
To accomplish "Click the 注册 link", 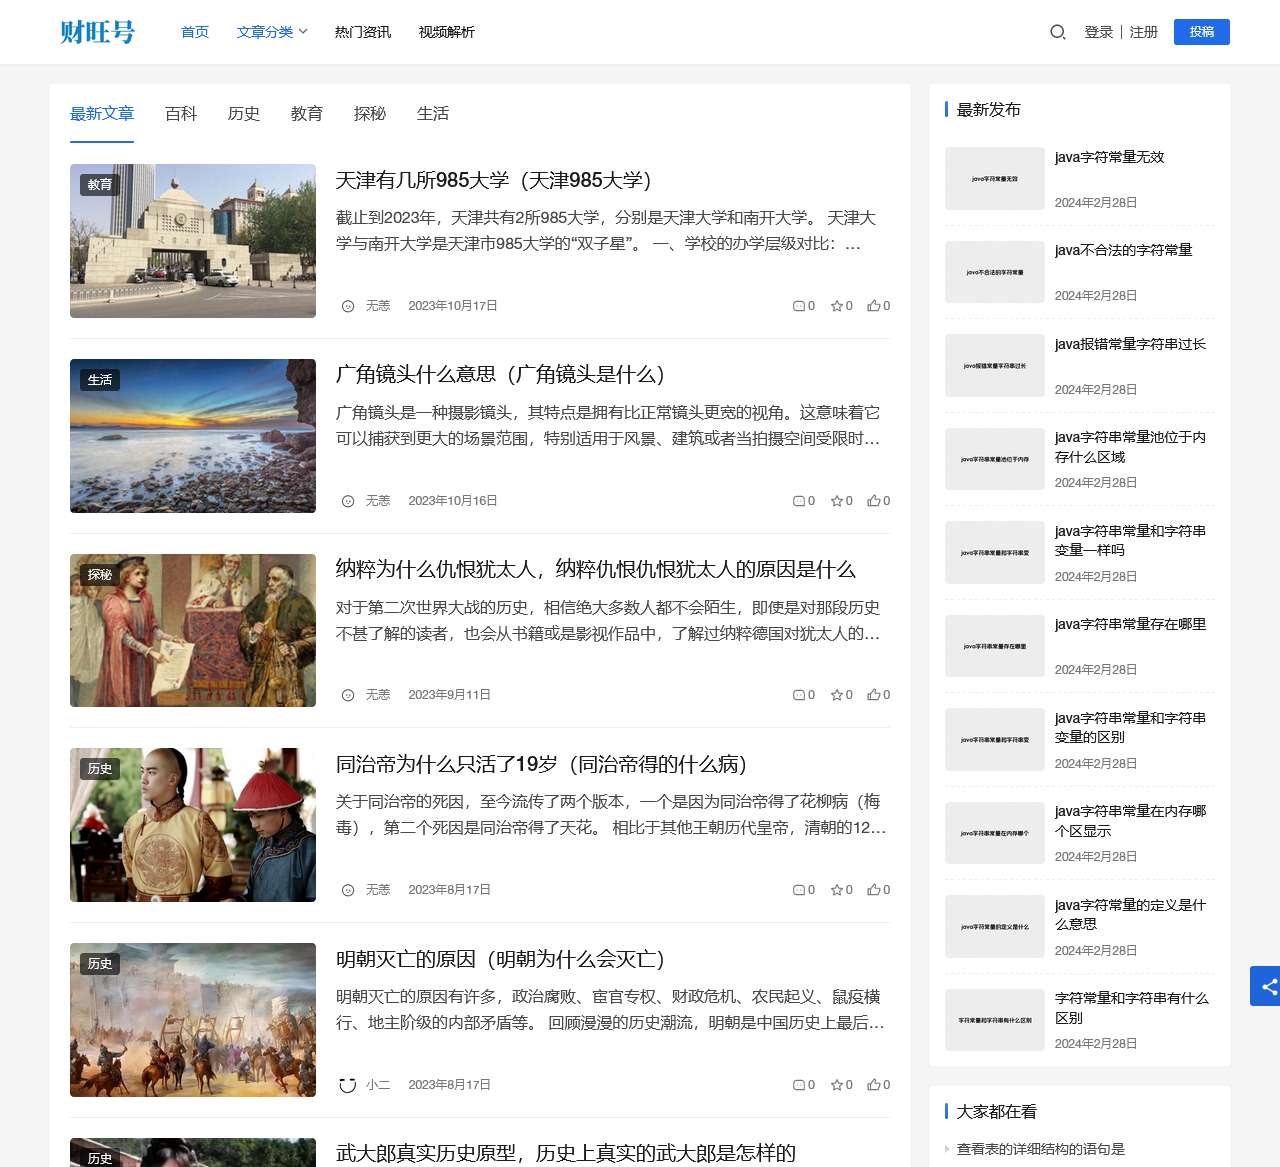I will pyautogui.click(x=1143, y=32).
